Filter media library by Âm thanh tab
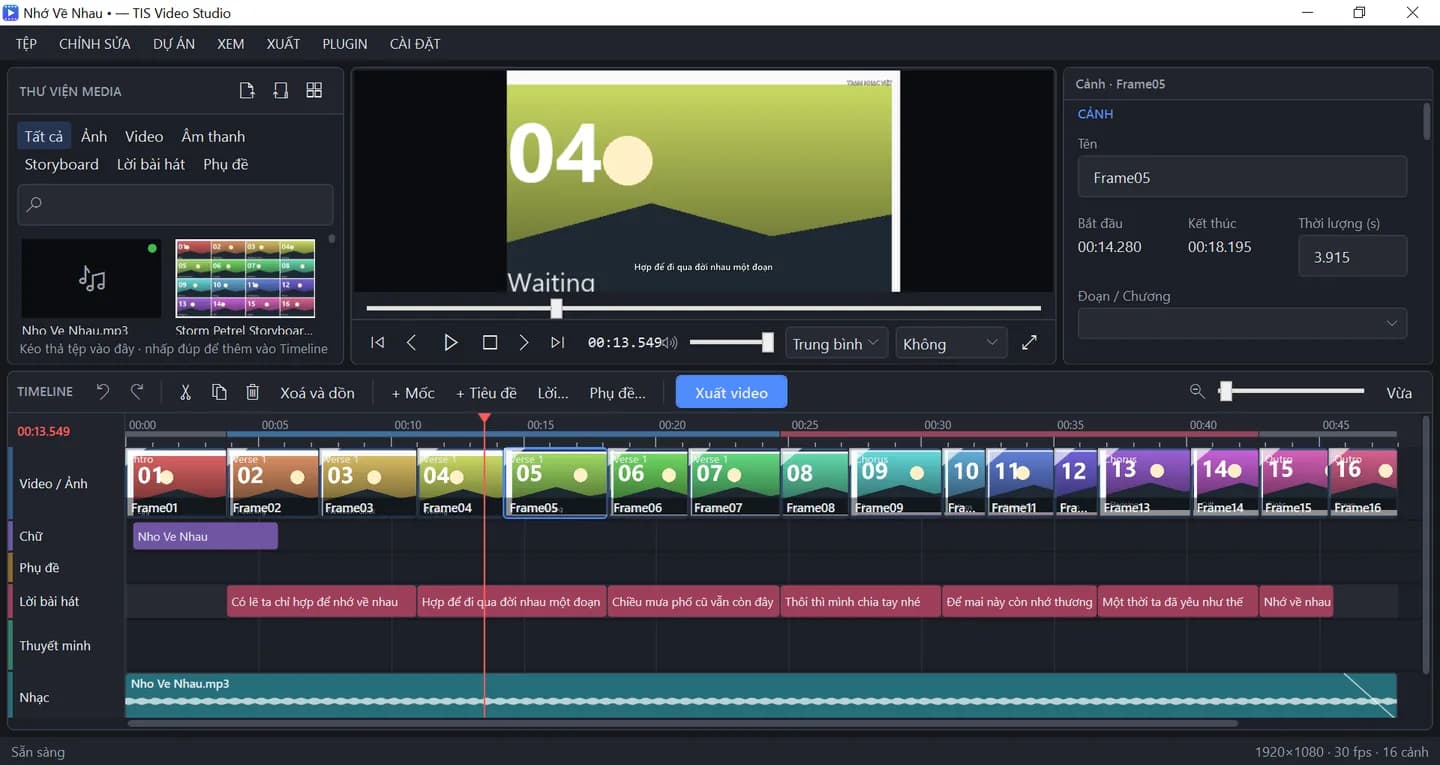Viewport: 1440px width, 765px height. click(x=213, y=136)
